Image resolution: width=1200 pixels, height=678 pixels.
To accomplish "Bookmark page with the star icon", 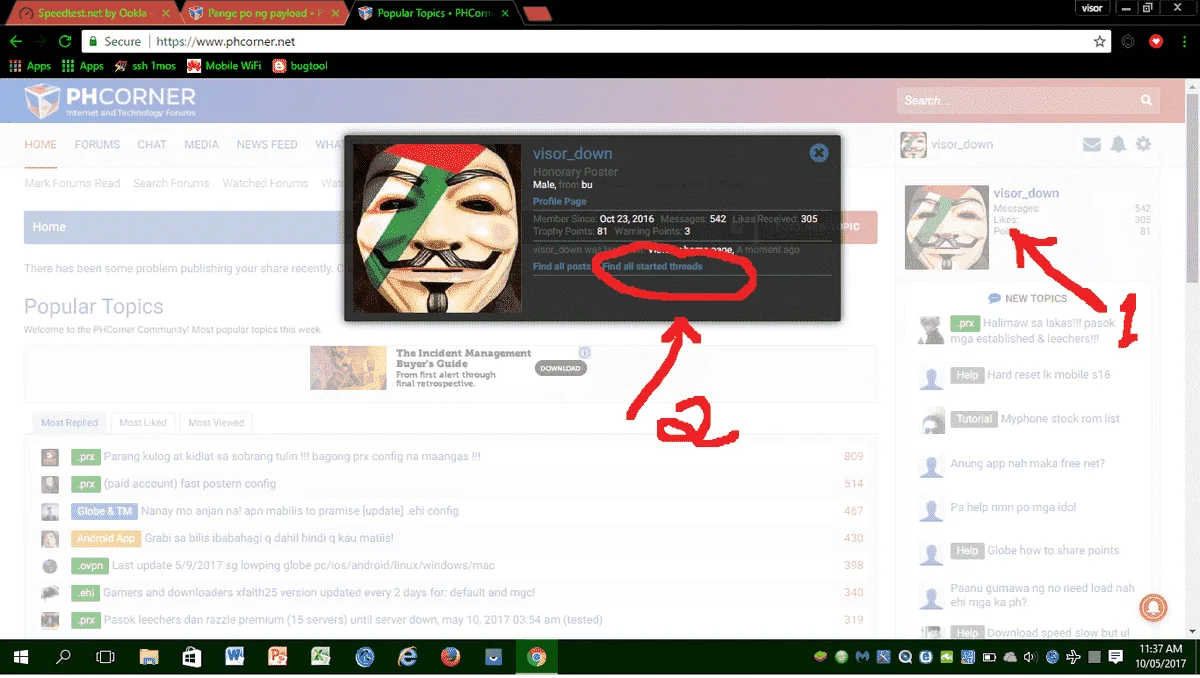I will tap(1100, 42).
